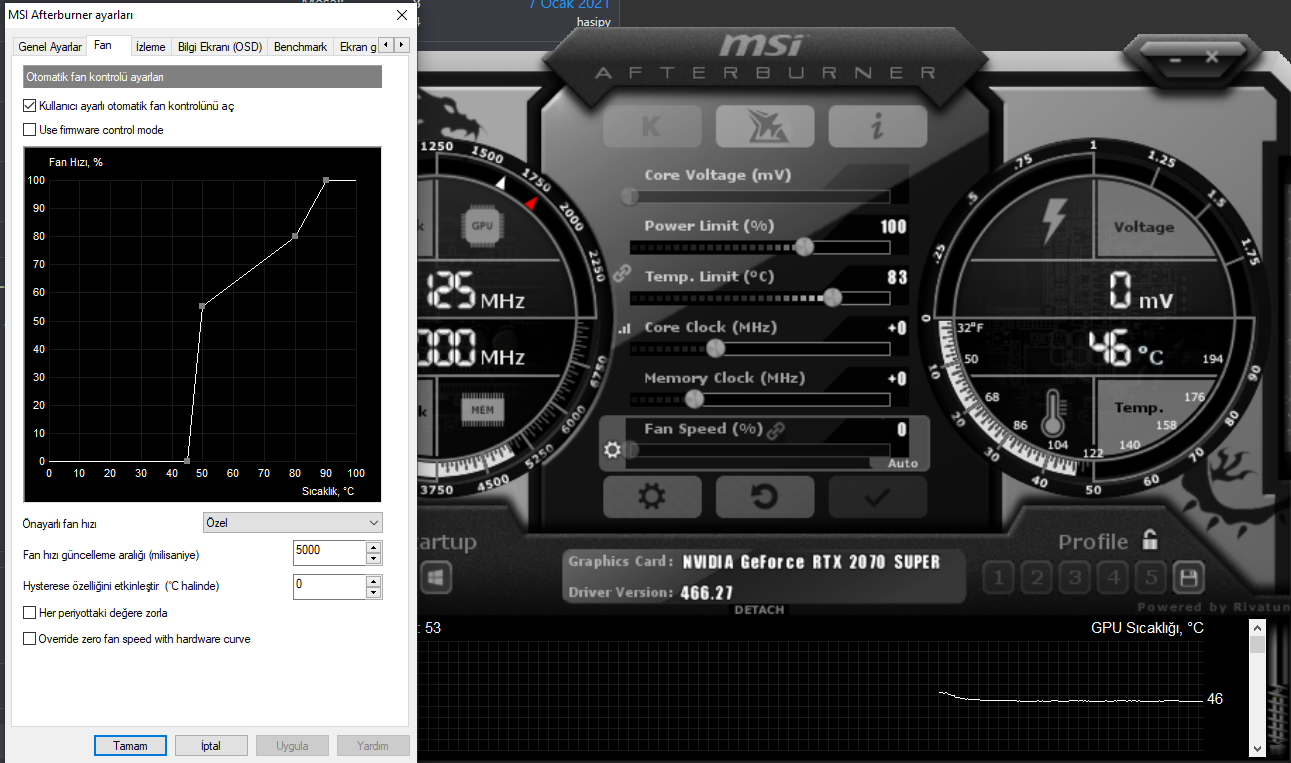This screenshot has width=1291, height=763.
Task: Click the Core Voltage slider handle
Action: [x=630, y=196]
